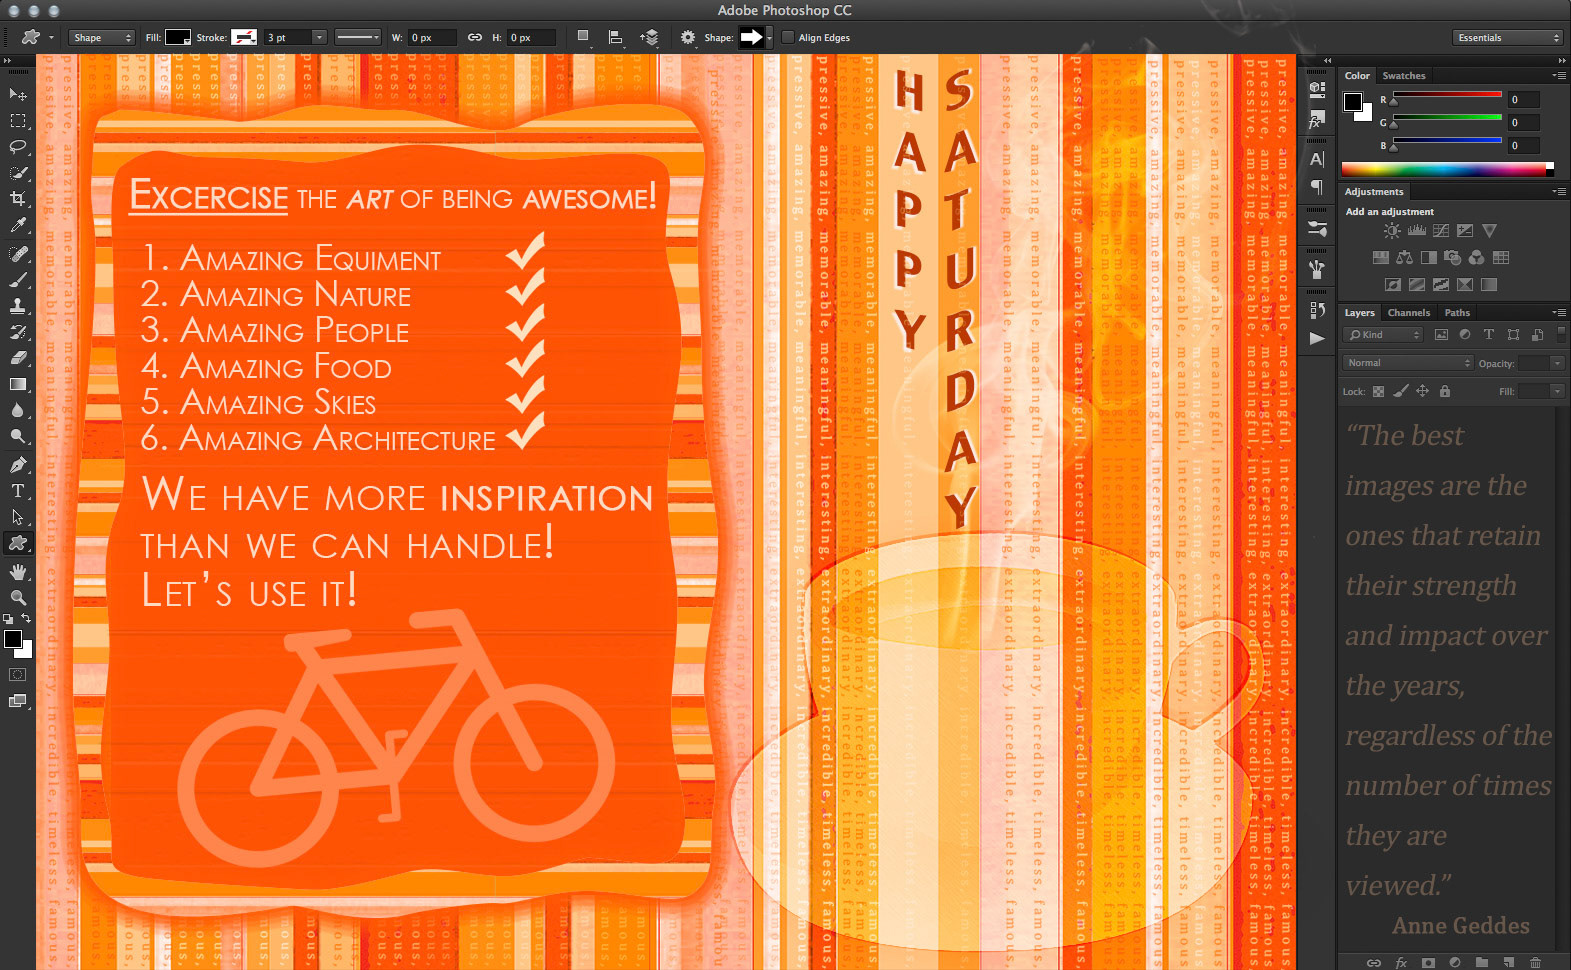Select the Quick Selection tool
The height and width of the screenshot is (970, 1571).
[x=17, y=173]
